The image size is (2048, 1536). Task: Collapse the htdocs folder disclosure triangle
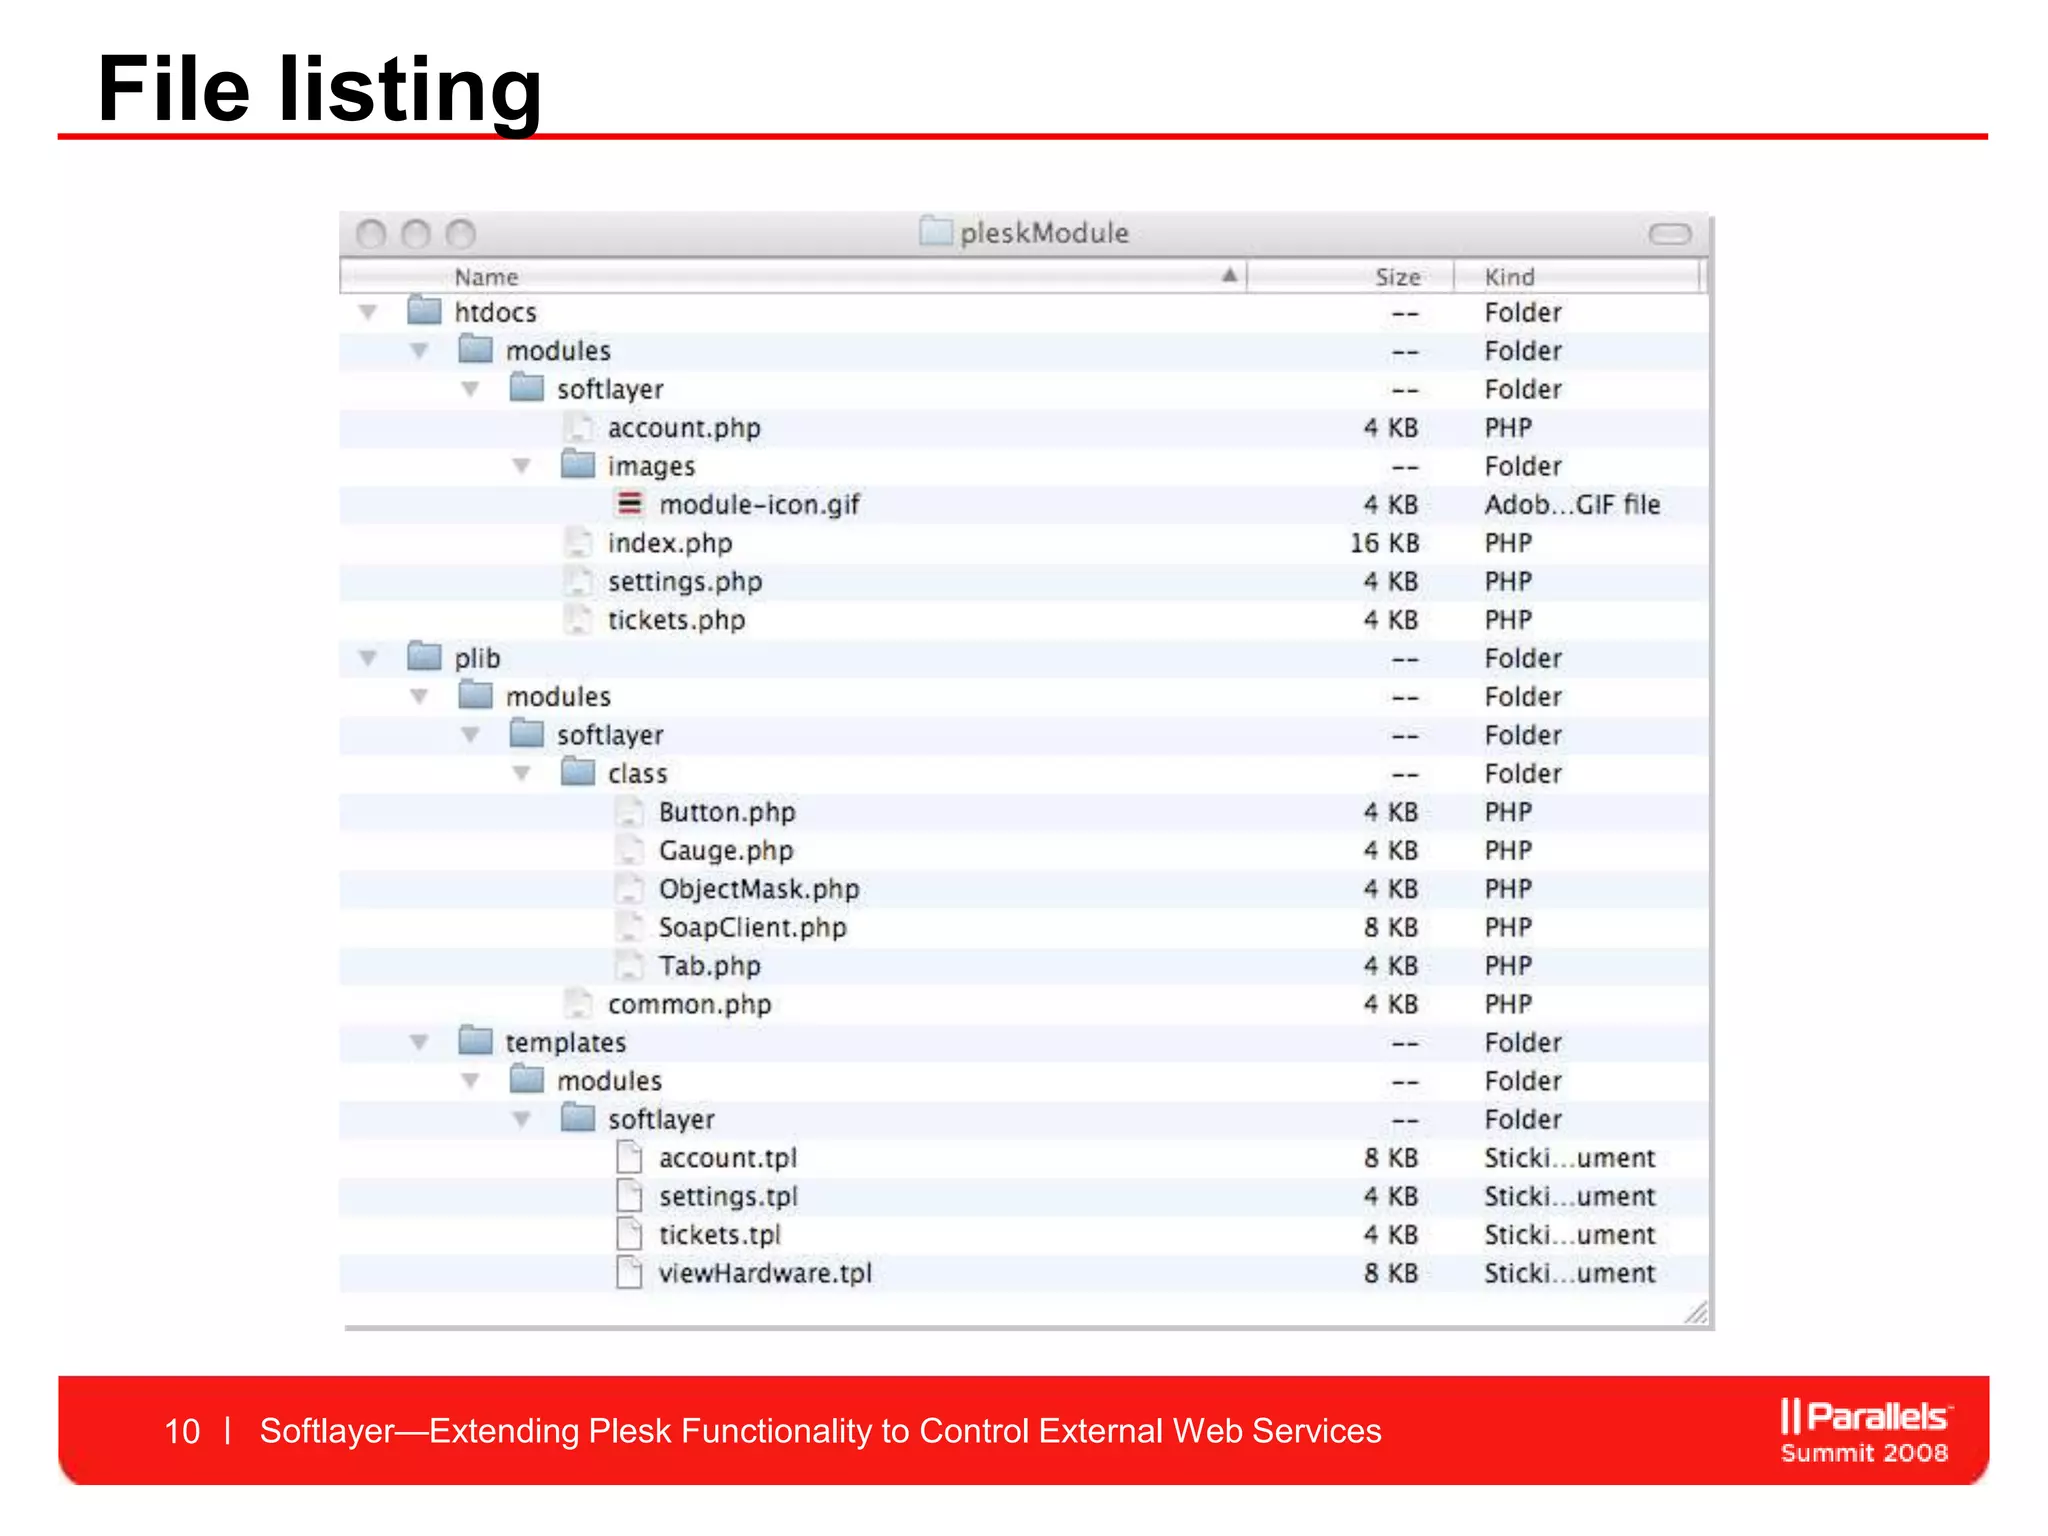[368, 313]
